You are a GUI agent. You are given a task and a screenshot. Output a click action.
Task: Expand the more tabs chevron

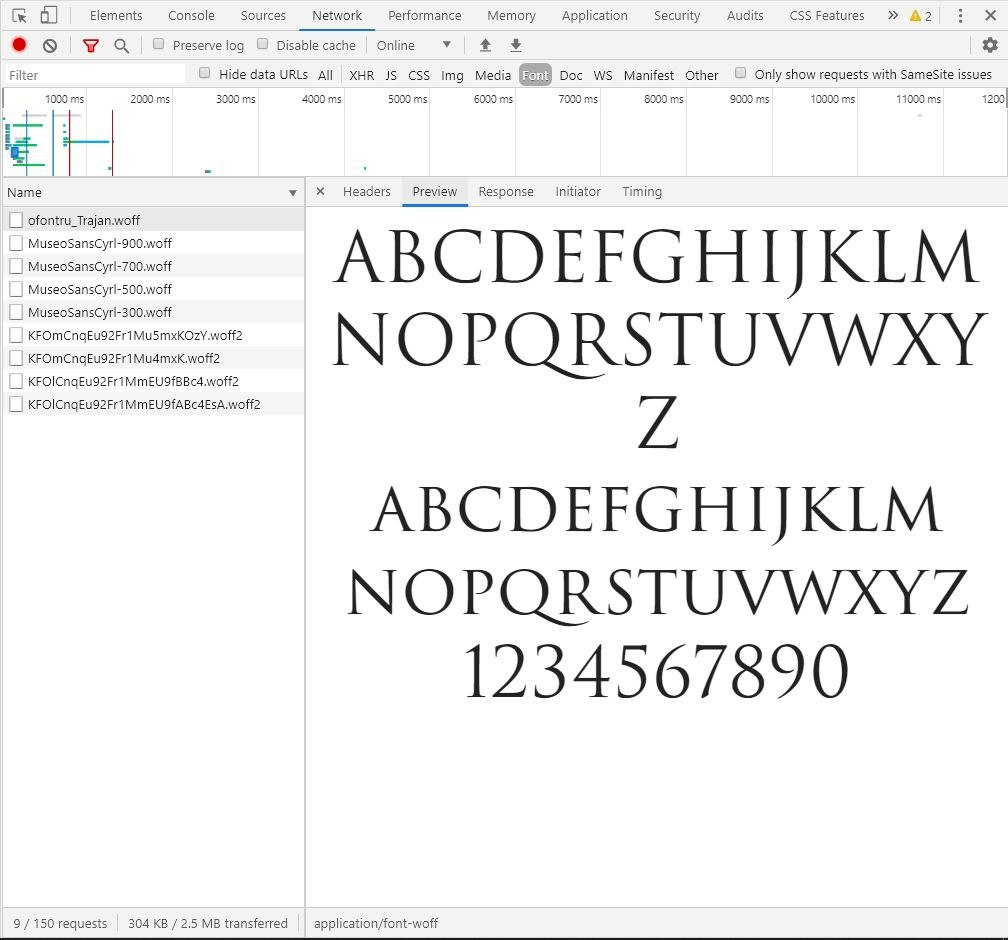(x=893, y=15)
